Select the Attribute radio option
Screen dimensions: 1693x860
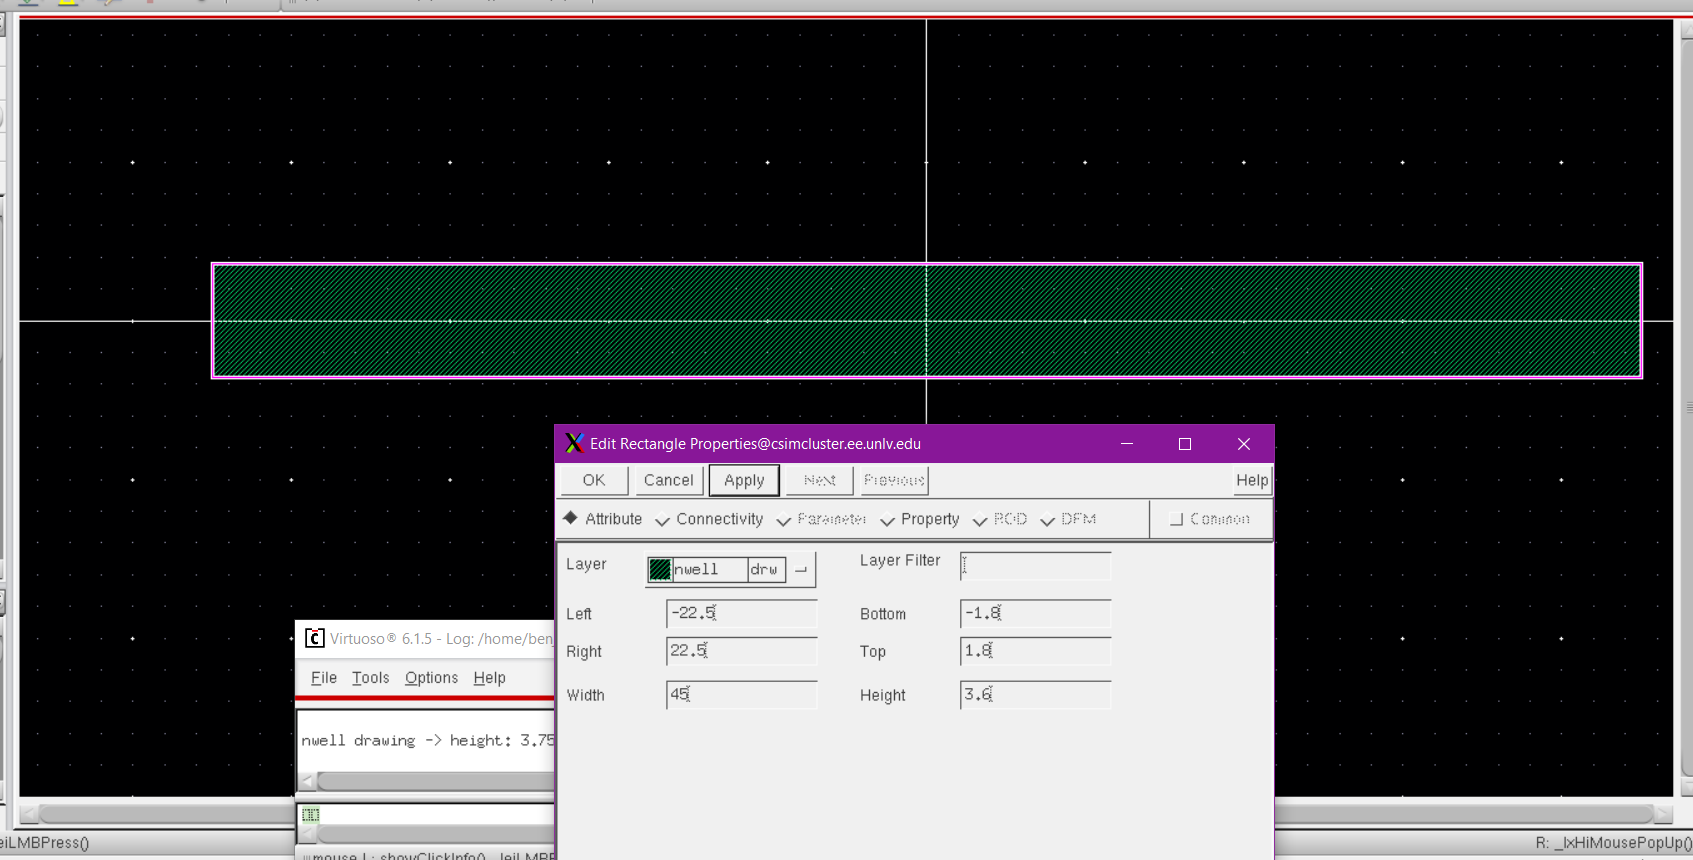tap(571, 518)
